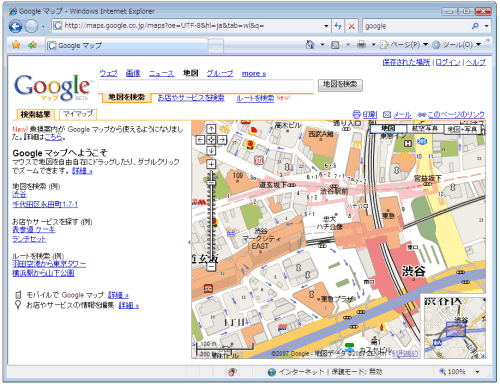Switch to the マイマップ tab
Screen dimensions: 500x384
[x=78, y=114]
